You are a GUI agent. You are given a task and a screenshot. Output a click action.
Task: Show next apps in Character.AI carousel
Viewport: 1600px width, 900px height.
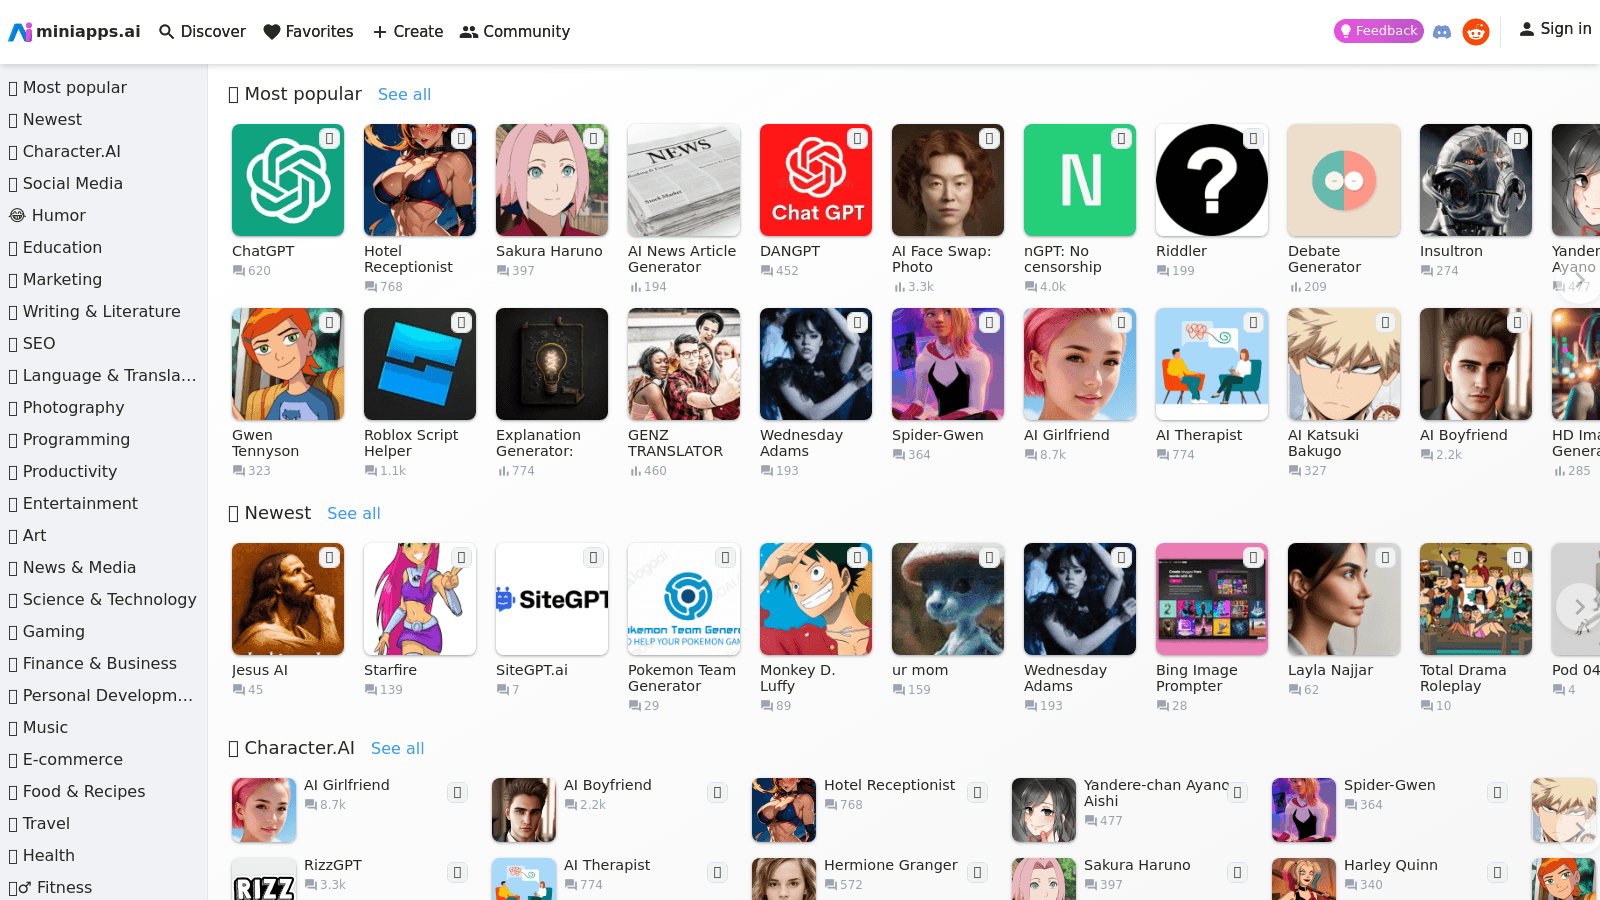click(x=1579, y=830)
